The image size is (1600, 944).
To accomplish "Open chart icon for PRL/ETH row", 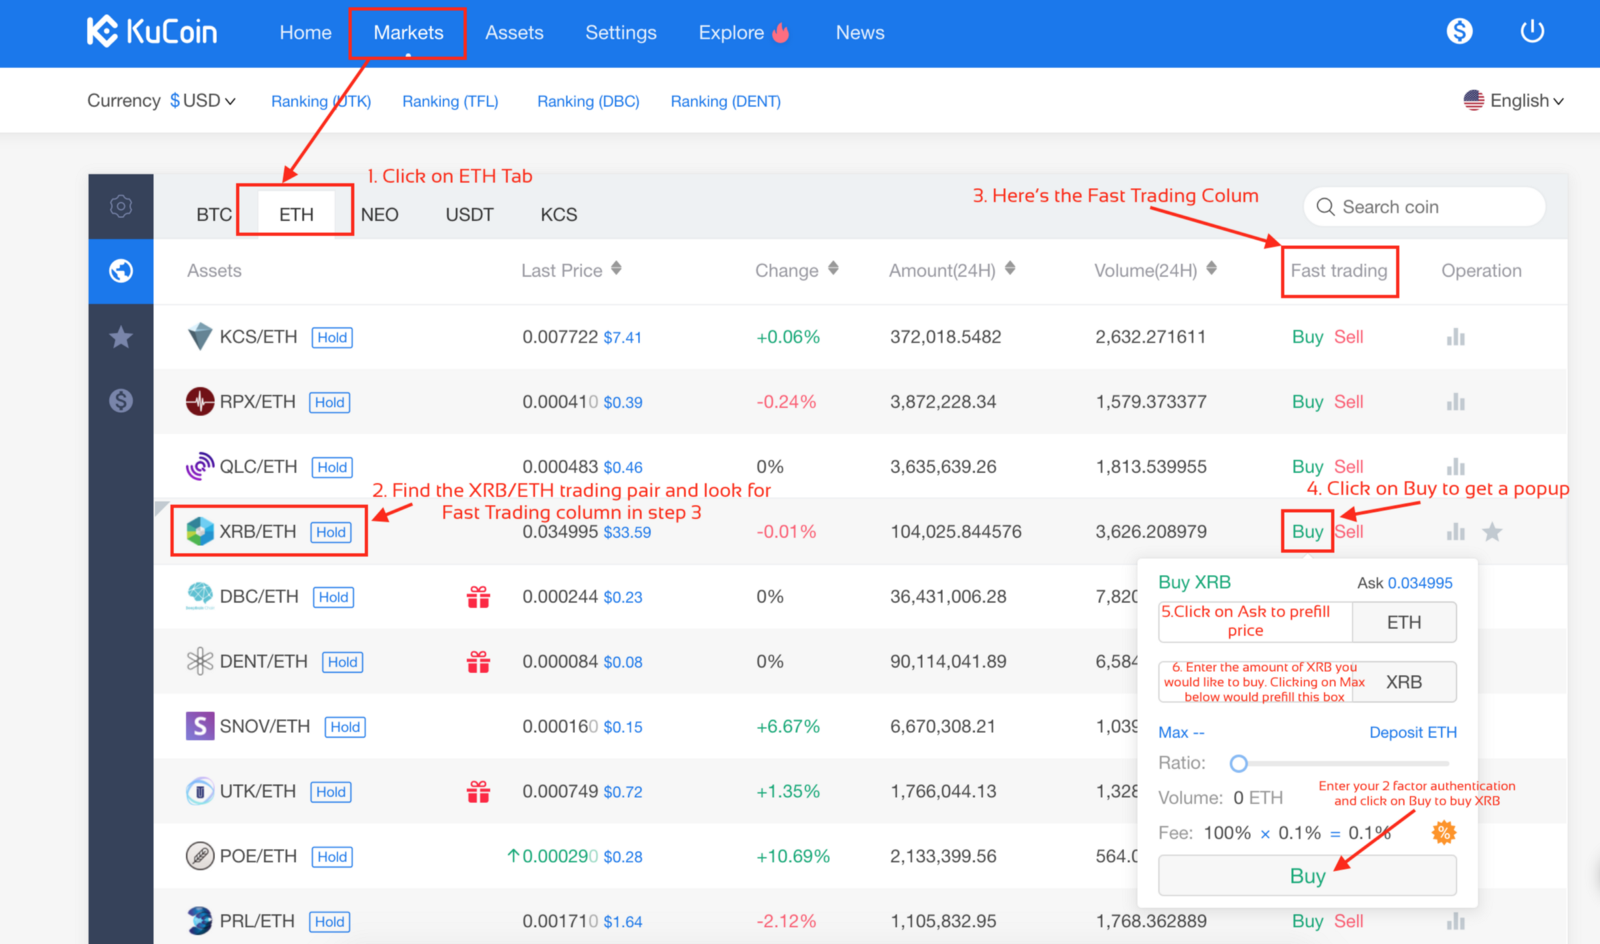I will [x=1456, y=921].
